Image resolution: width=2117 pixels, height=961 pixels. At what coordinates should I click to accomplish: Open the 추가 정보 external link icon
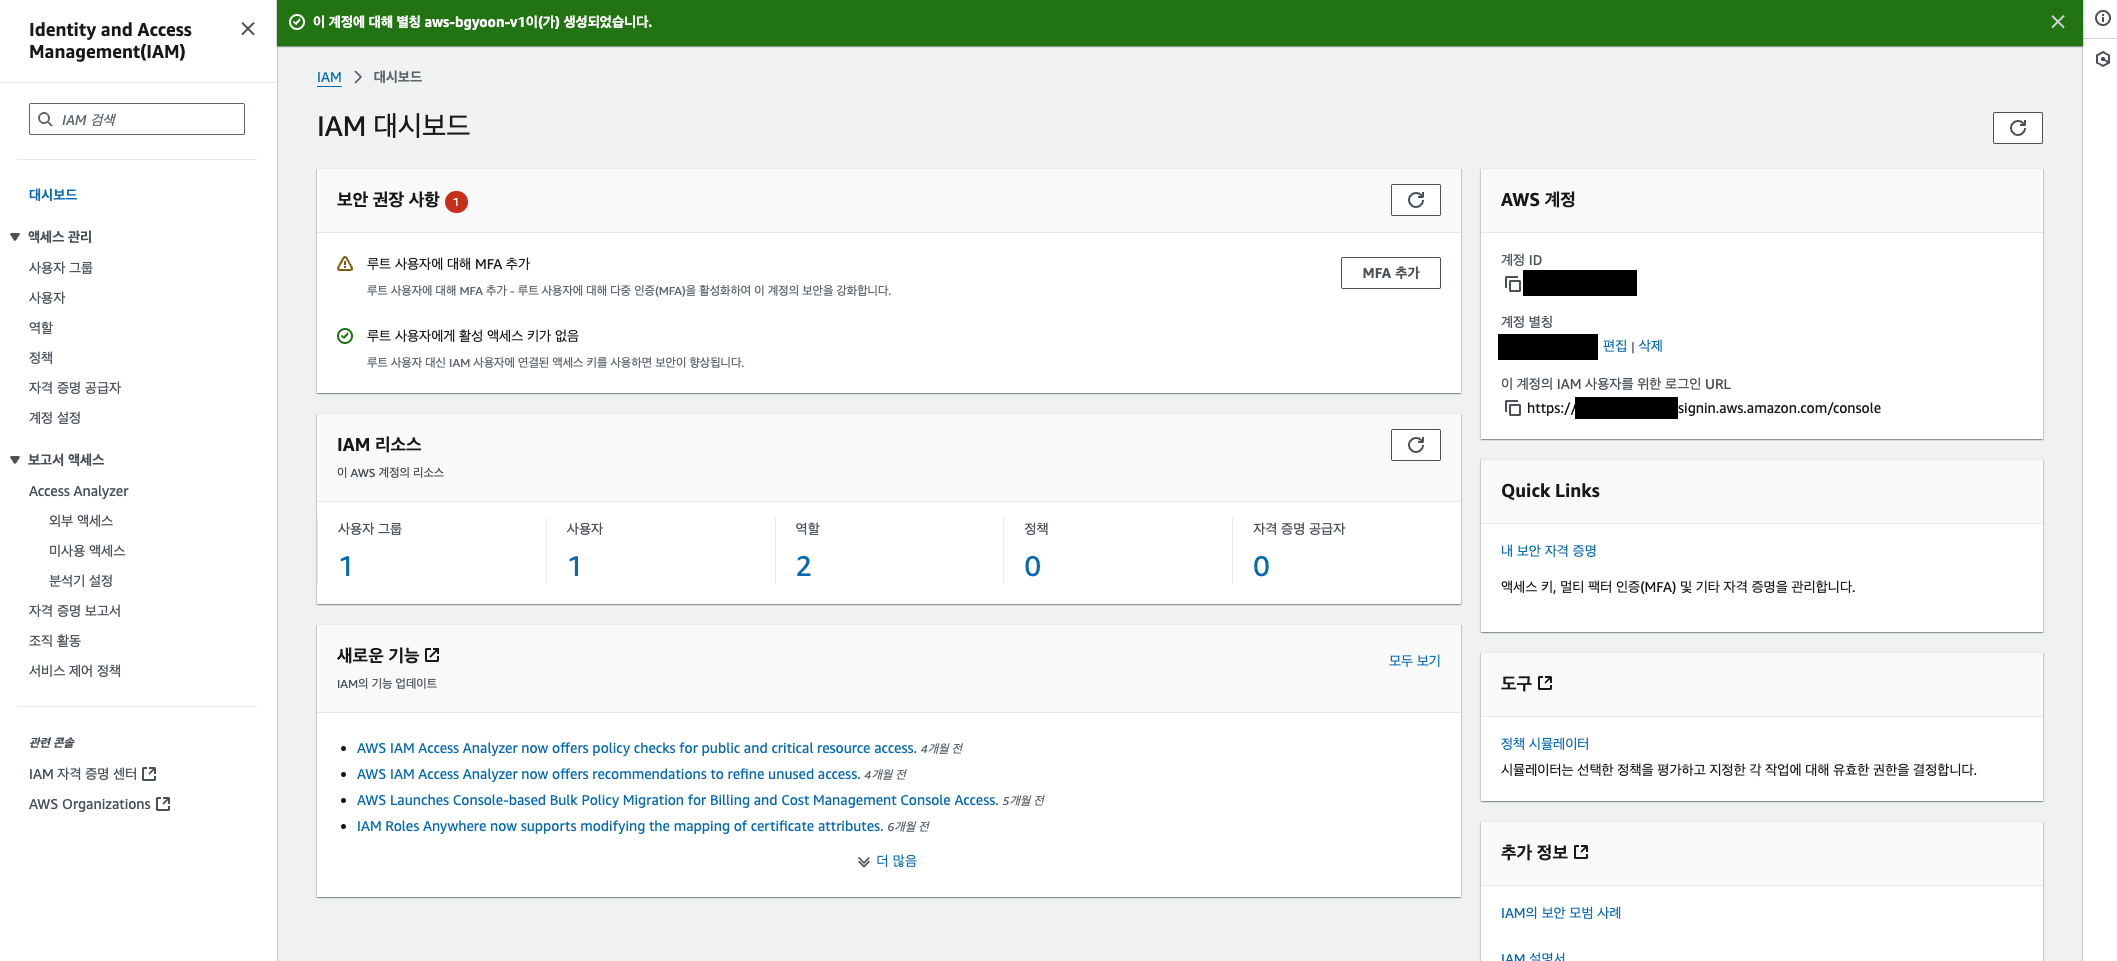pyautogui.click(x=1581, y=852)
